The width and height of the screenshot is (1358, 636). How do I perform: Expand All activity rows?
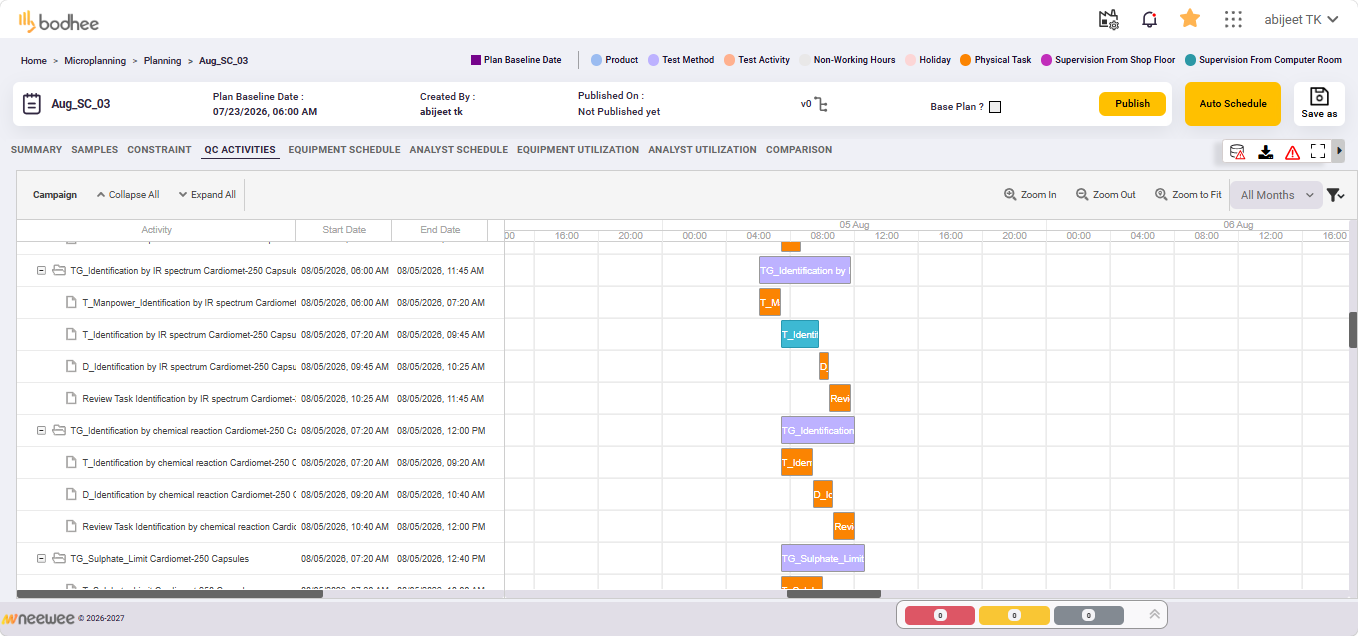click(x=207, y=195)
